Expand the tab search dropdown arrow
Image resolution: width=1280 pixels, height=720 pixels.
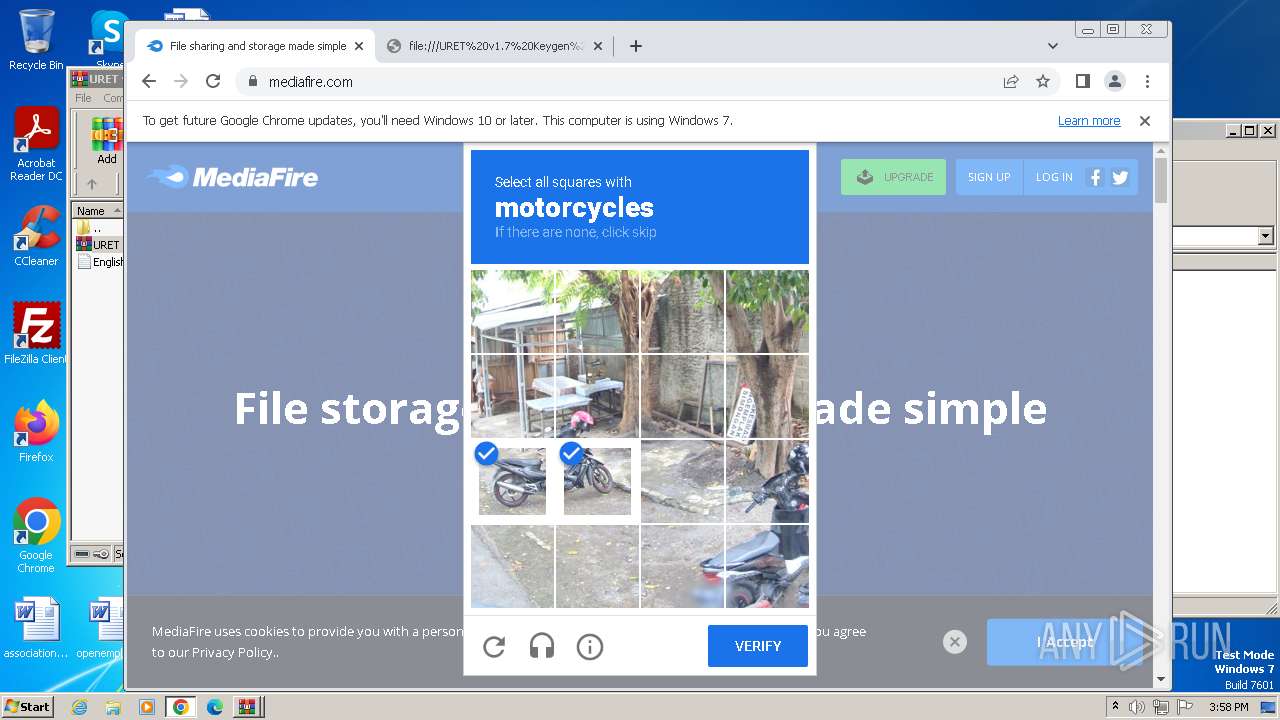pyautogui.click(x=1052, y=46)
